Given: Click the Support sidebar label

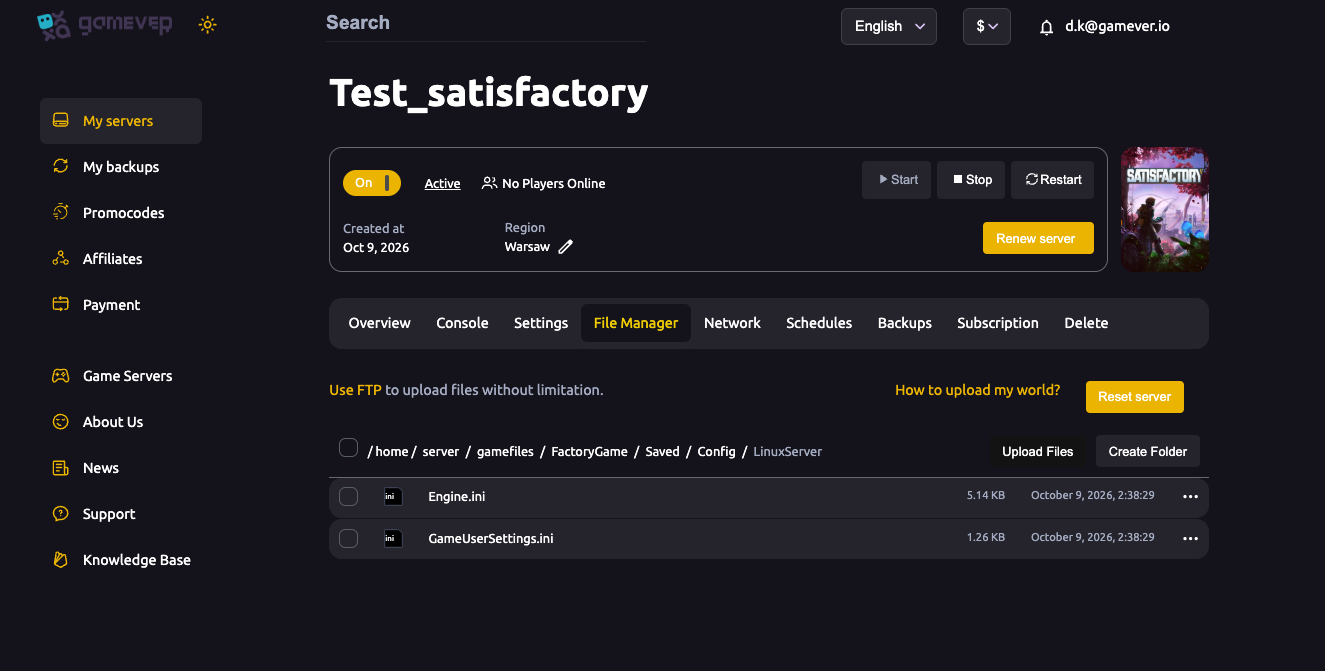Looking at the screenshot, I should (x=109, y=514).
